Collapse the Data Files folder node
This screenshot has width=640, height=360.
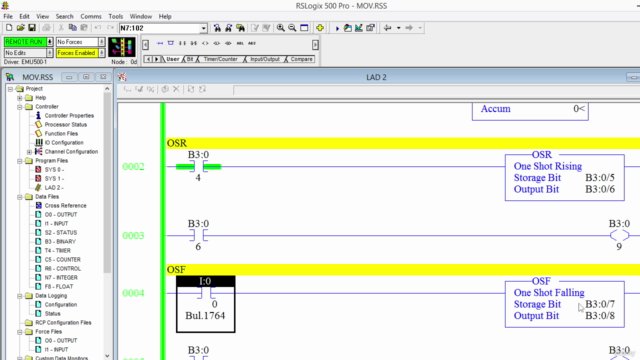click(20, 197)
